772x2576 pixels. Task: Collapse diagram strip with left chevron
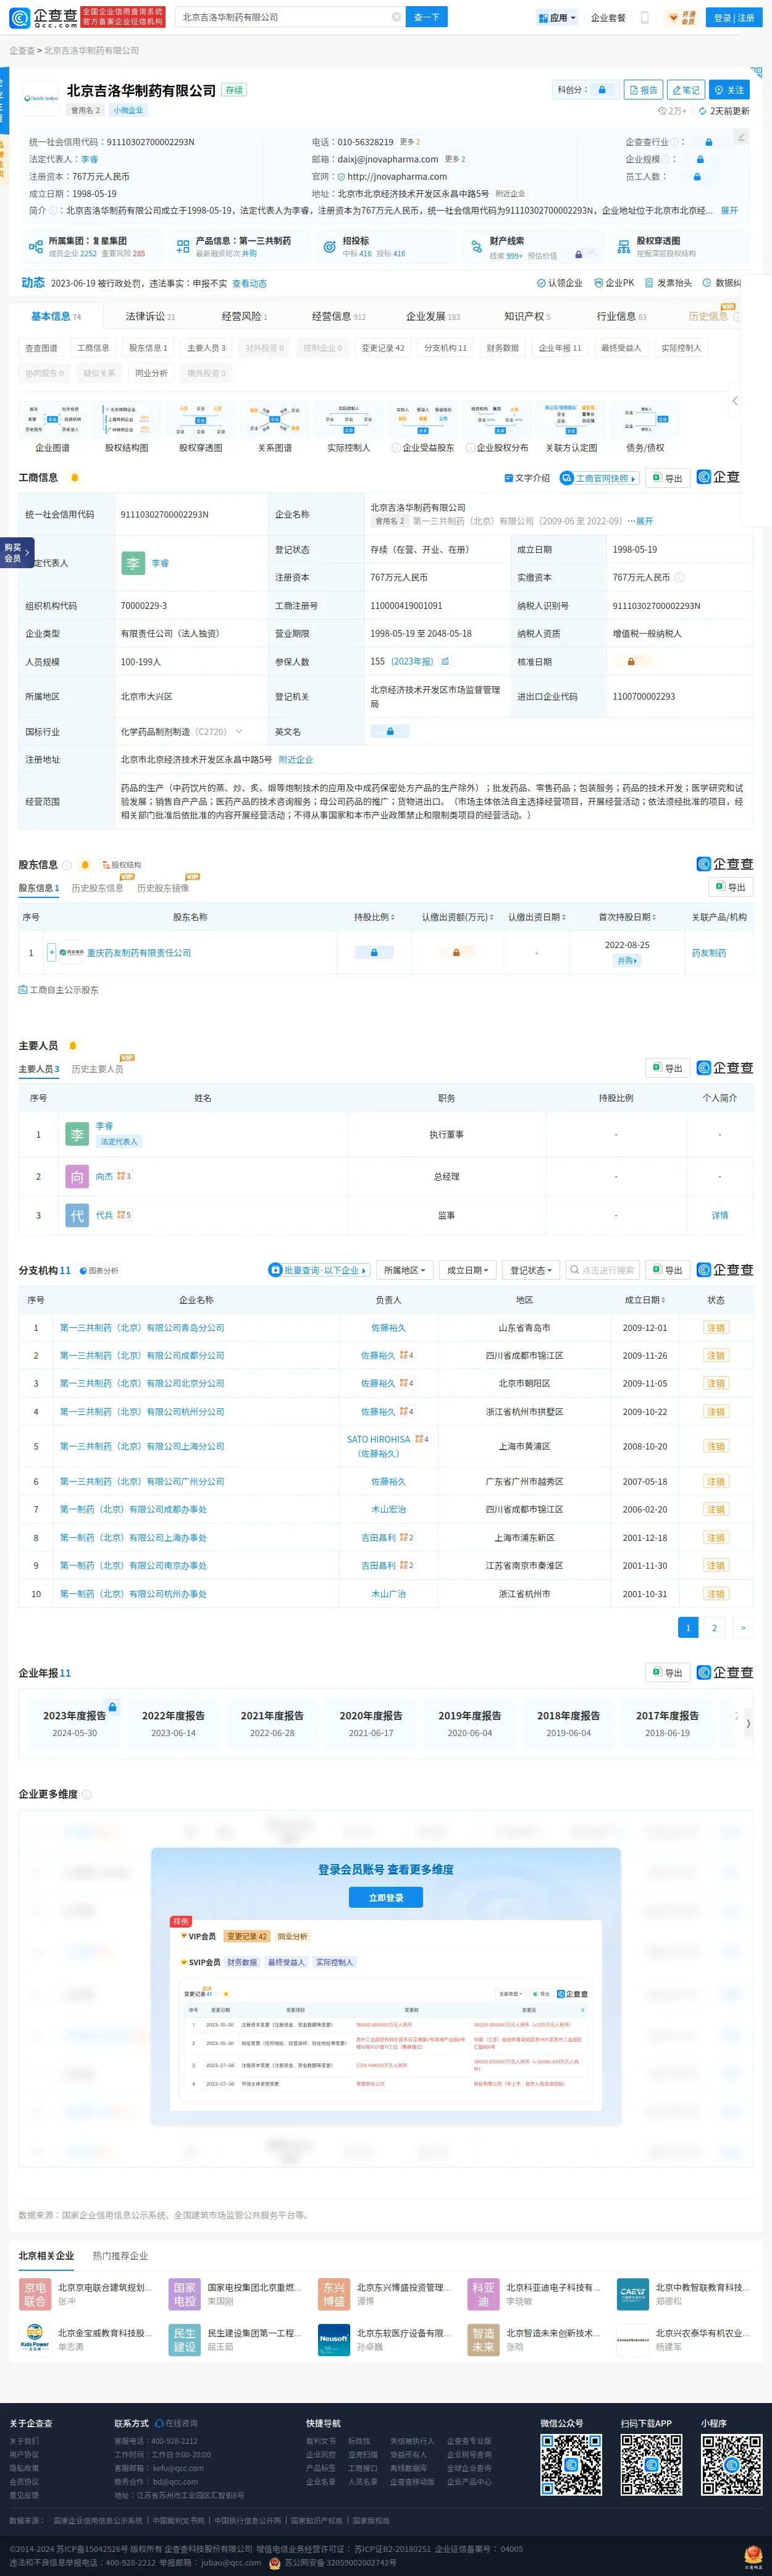pos(735,401)
